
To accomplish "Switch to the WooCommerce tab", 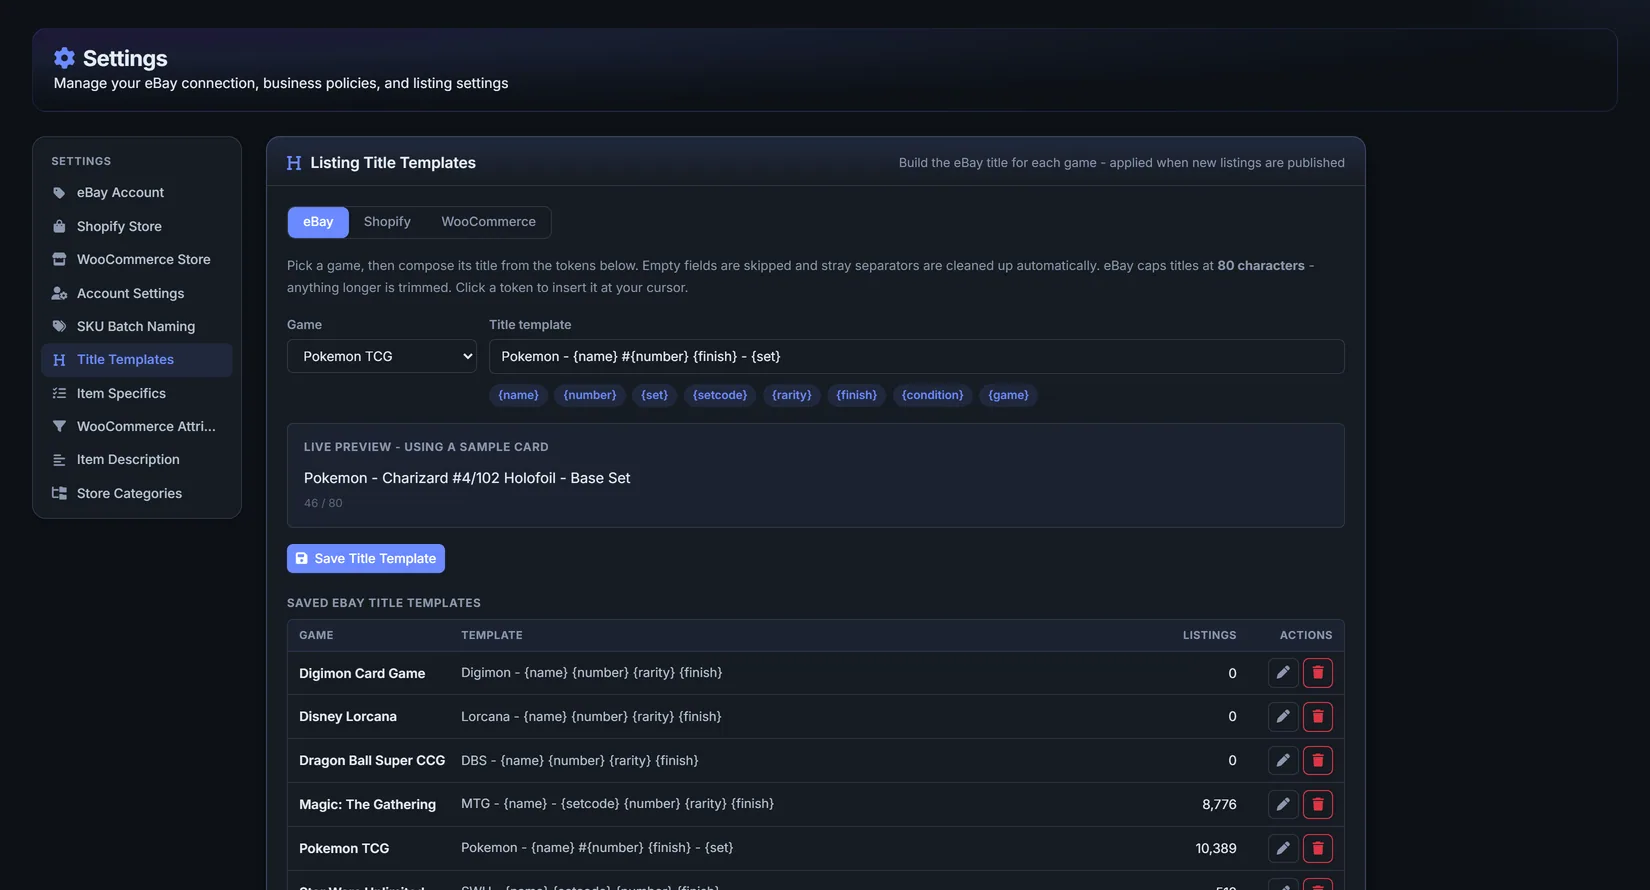I will point(489,222).
